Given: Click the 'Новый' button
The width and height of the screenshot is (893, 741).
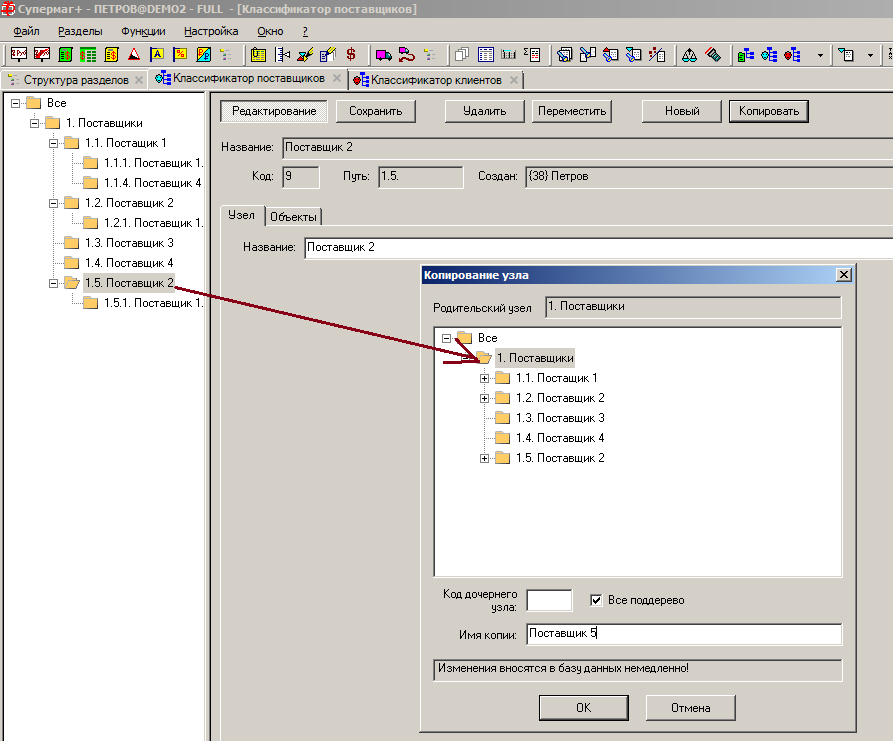Looking at the screenshot, I should pos(682,111).
